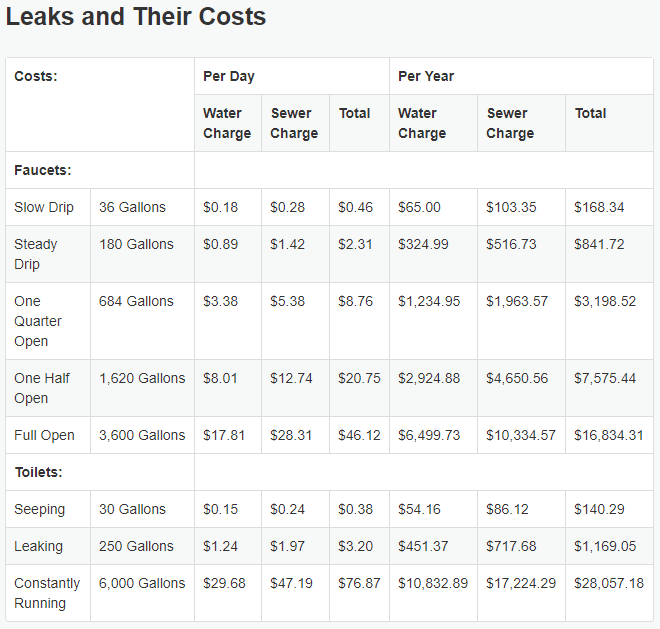Select the Per Year column header
660x629 pixels.
coord(521,76)
